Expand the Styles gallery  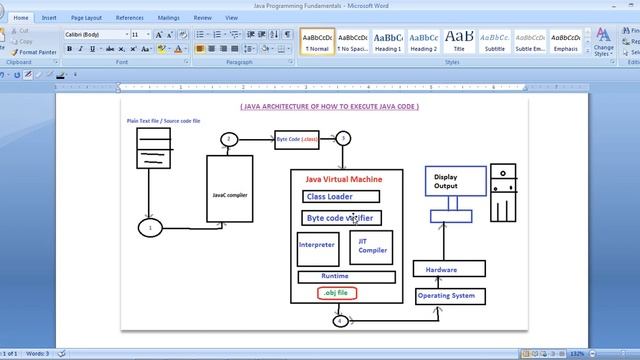click(588, 51)
